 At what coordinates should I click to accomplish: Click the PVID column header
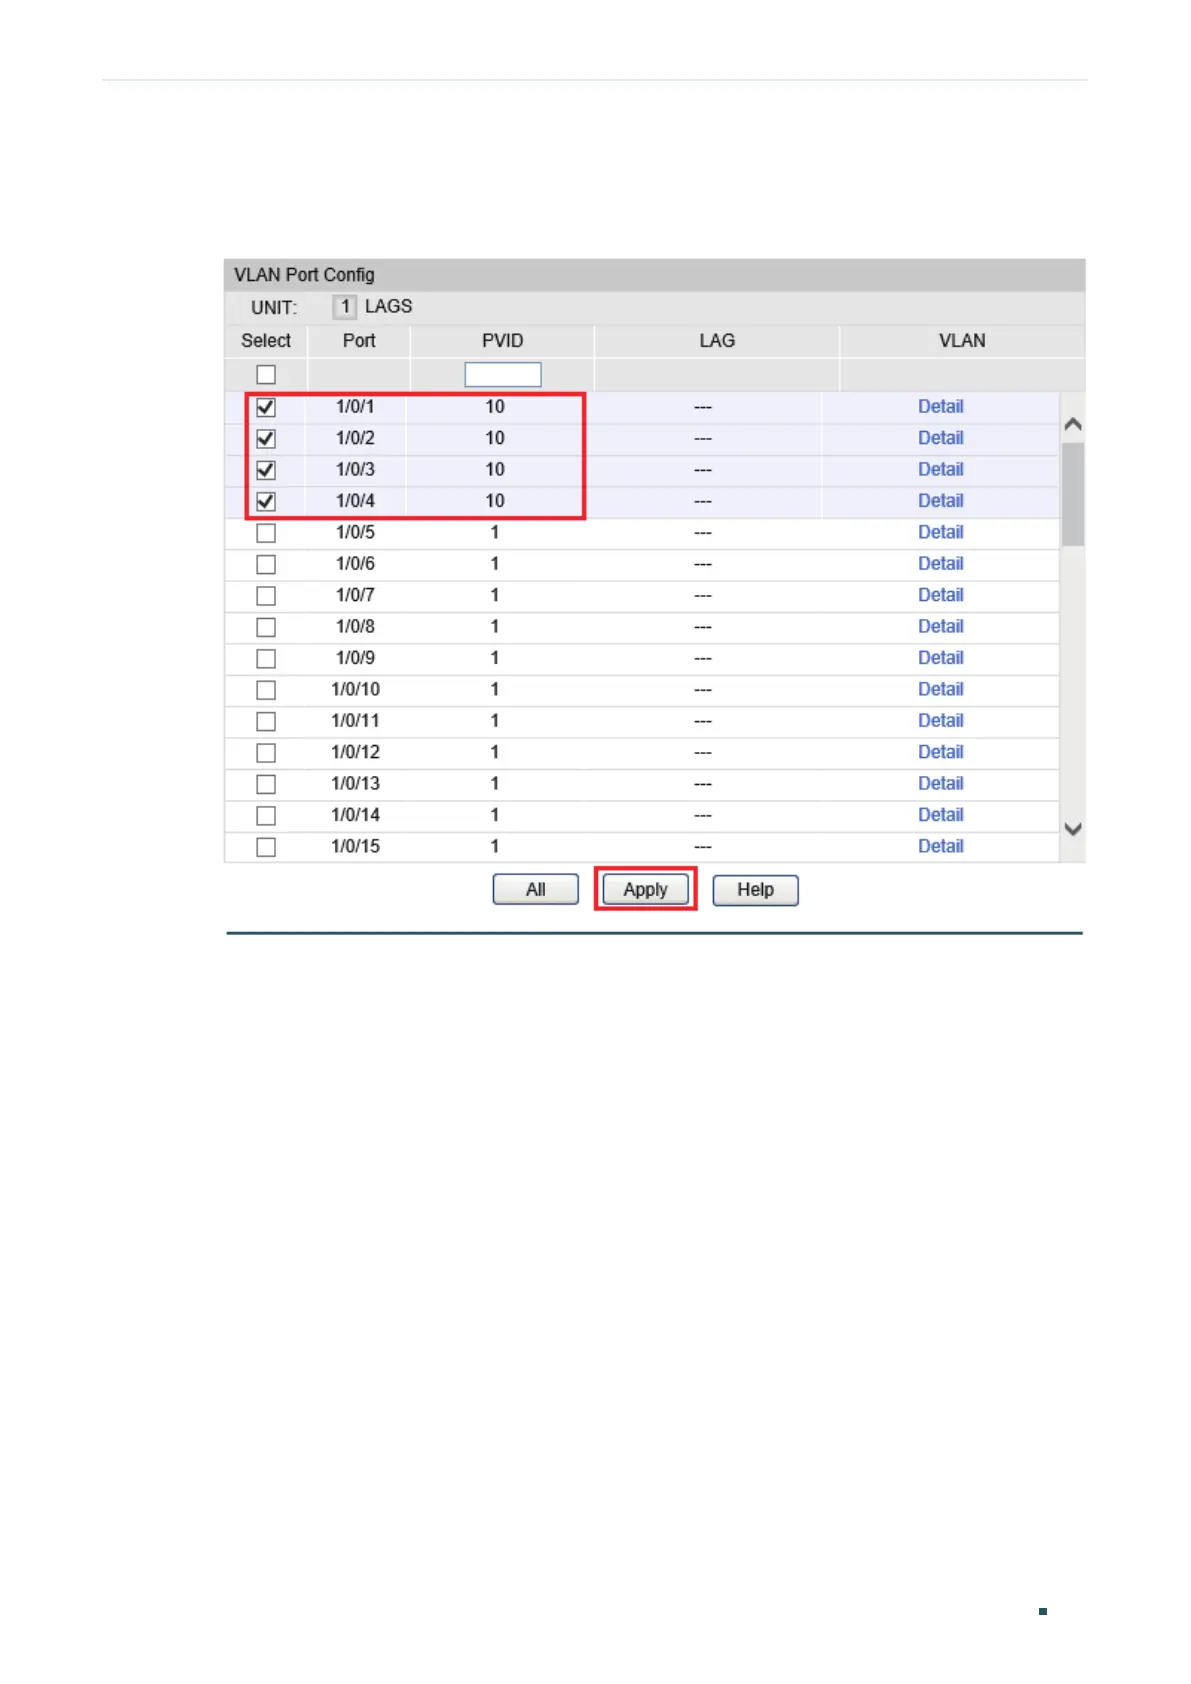coord(502,341)
